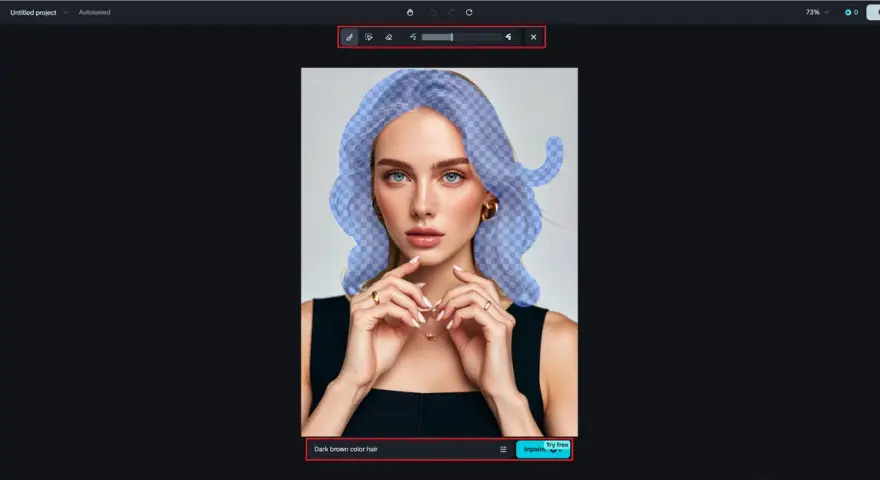Viewport: 880px width, 480px height.
Task: Activate the hand pan tool
Action: pos(410,12)
